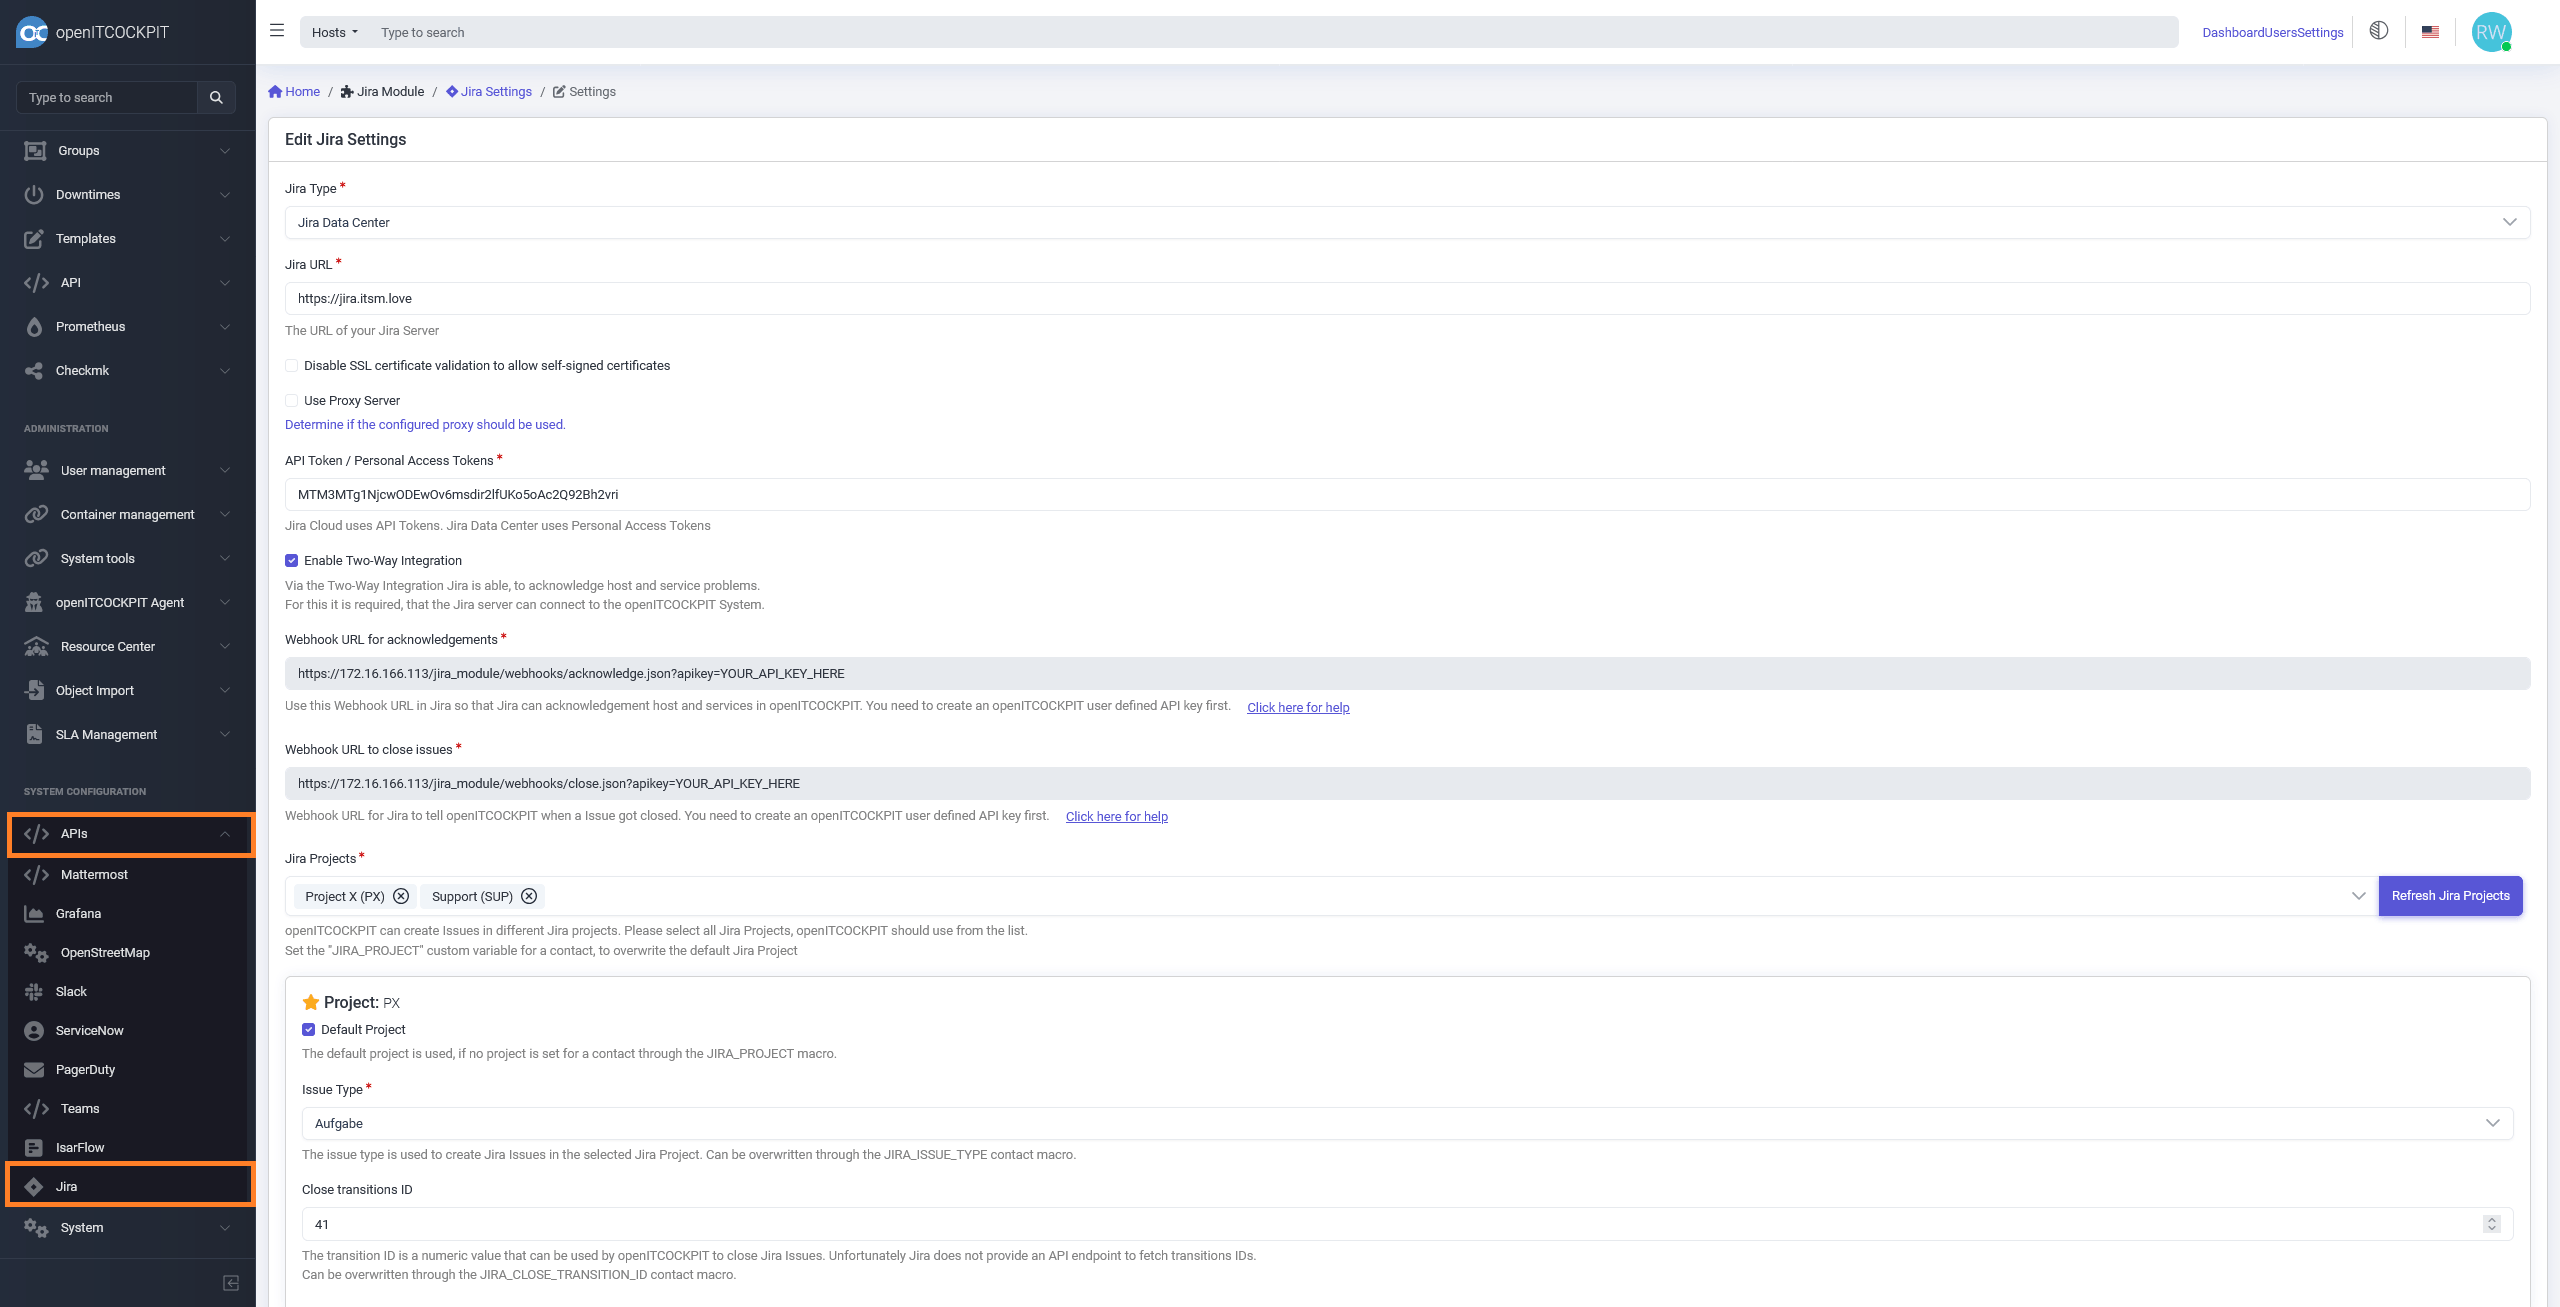Collapse the APIs sidebar section

pos(130,833)
